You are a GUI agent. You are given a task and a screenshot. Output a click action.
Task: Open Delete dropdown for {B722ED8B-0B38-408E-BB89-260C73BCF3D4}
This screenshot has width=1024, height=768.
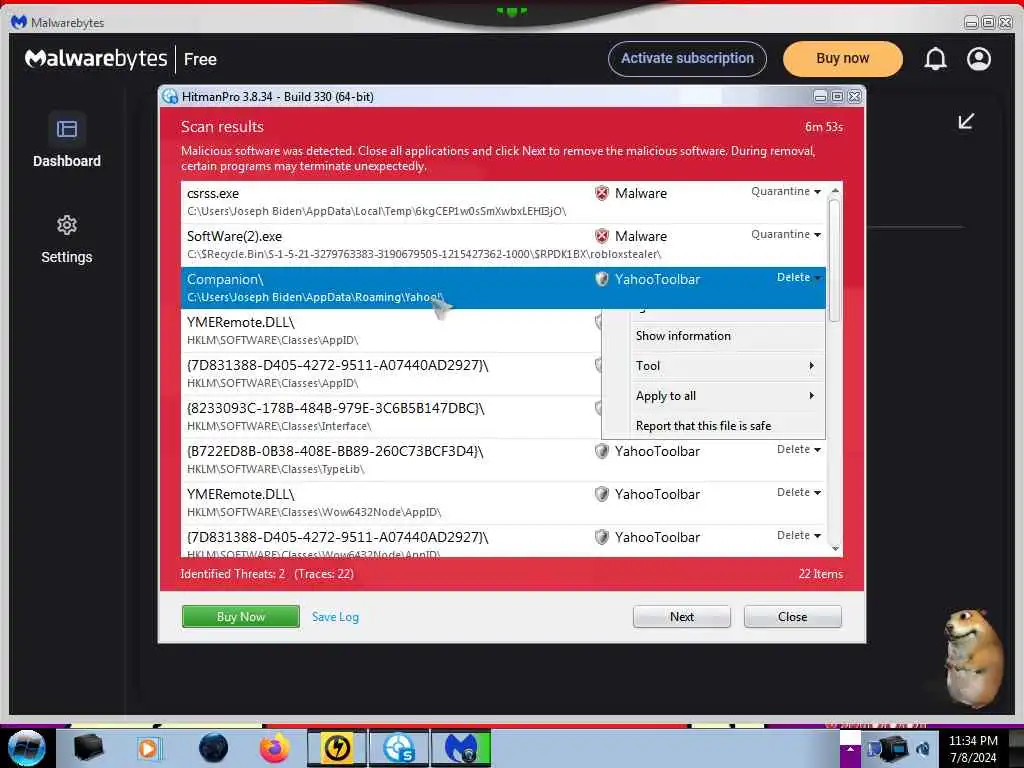[799, 449]
